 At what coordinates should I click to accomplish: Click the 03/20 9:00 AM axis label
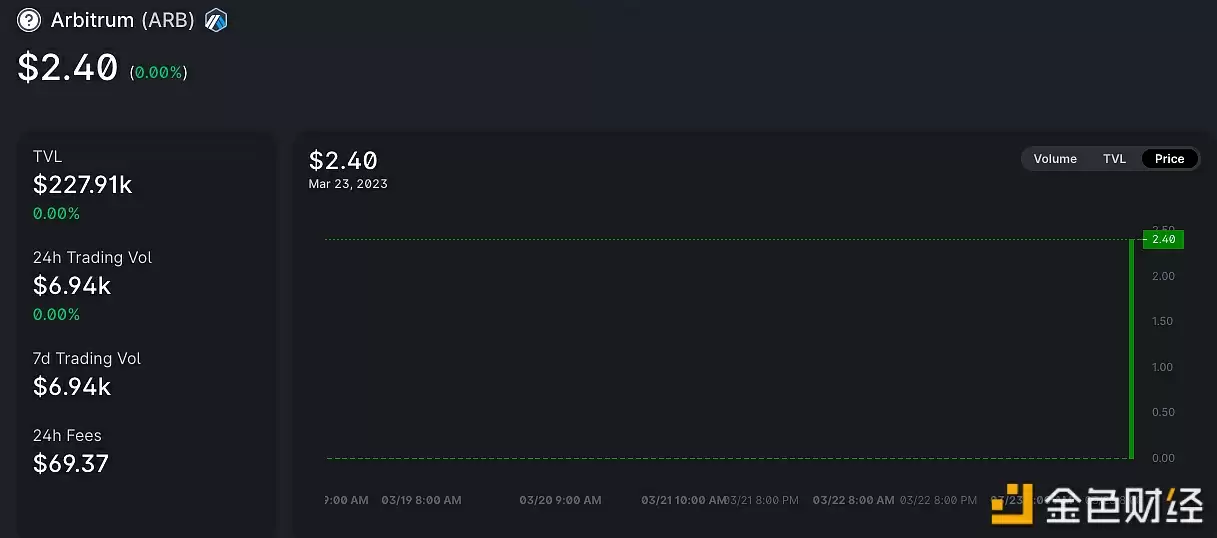pos(560,500)
